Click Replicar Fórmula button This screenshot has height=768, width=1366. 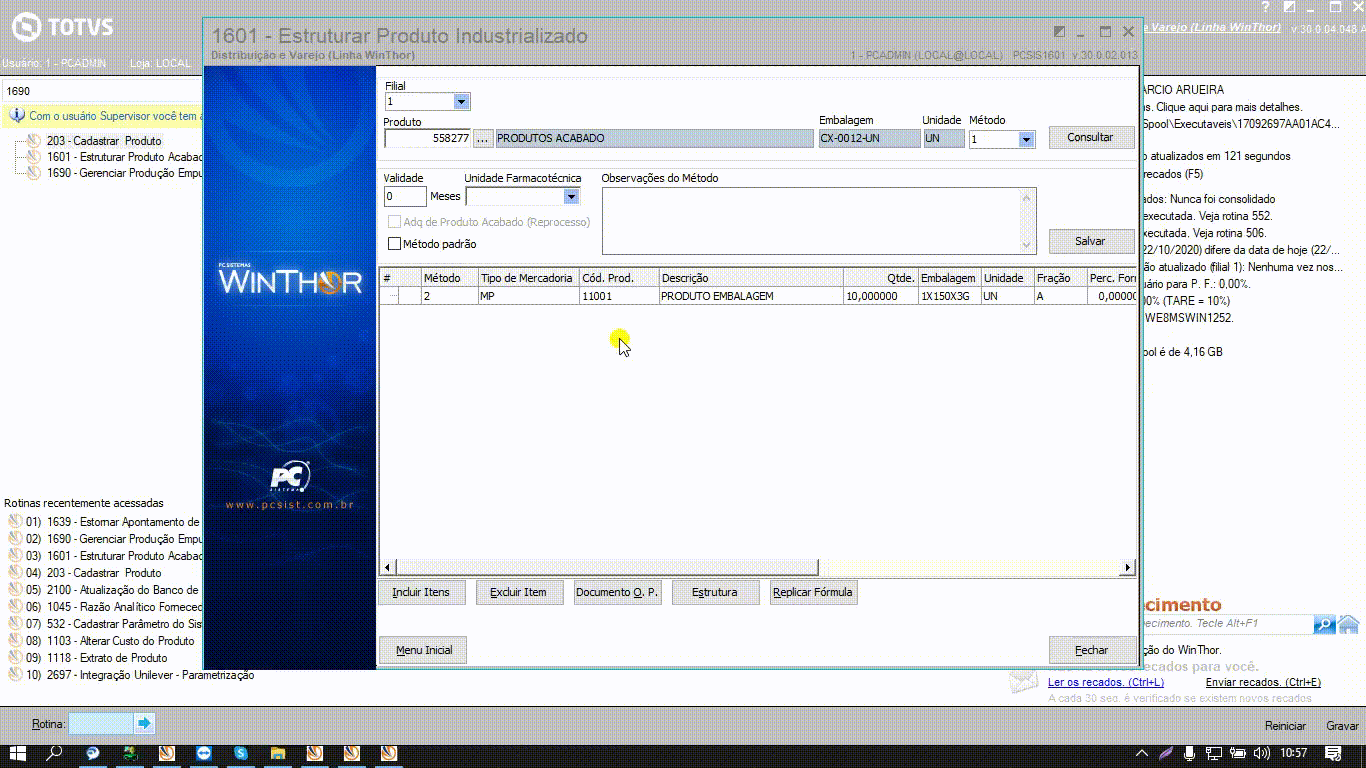813,592
